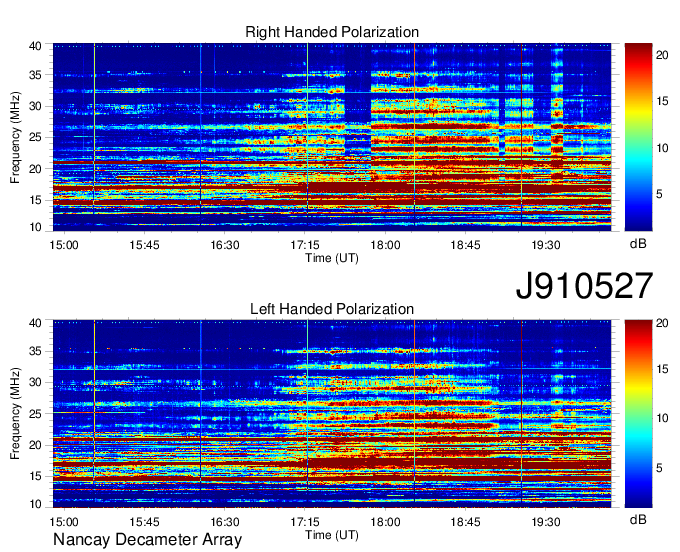Click the 18:45 time tick of Left Handed plot
Viewport: 680px width, 552px height.
tap(465, 521)
